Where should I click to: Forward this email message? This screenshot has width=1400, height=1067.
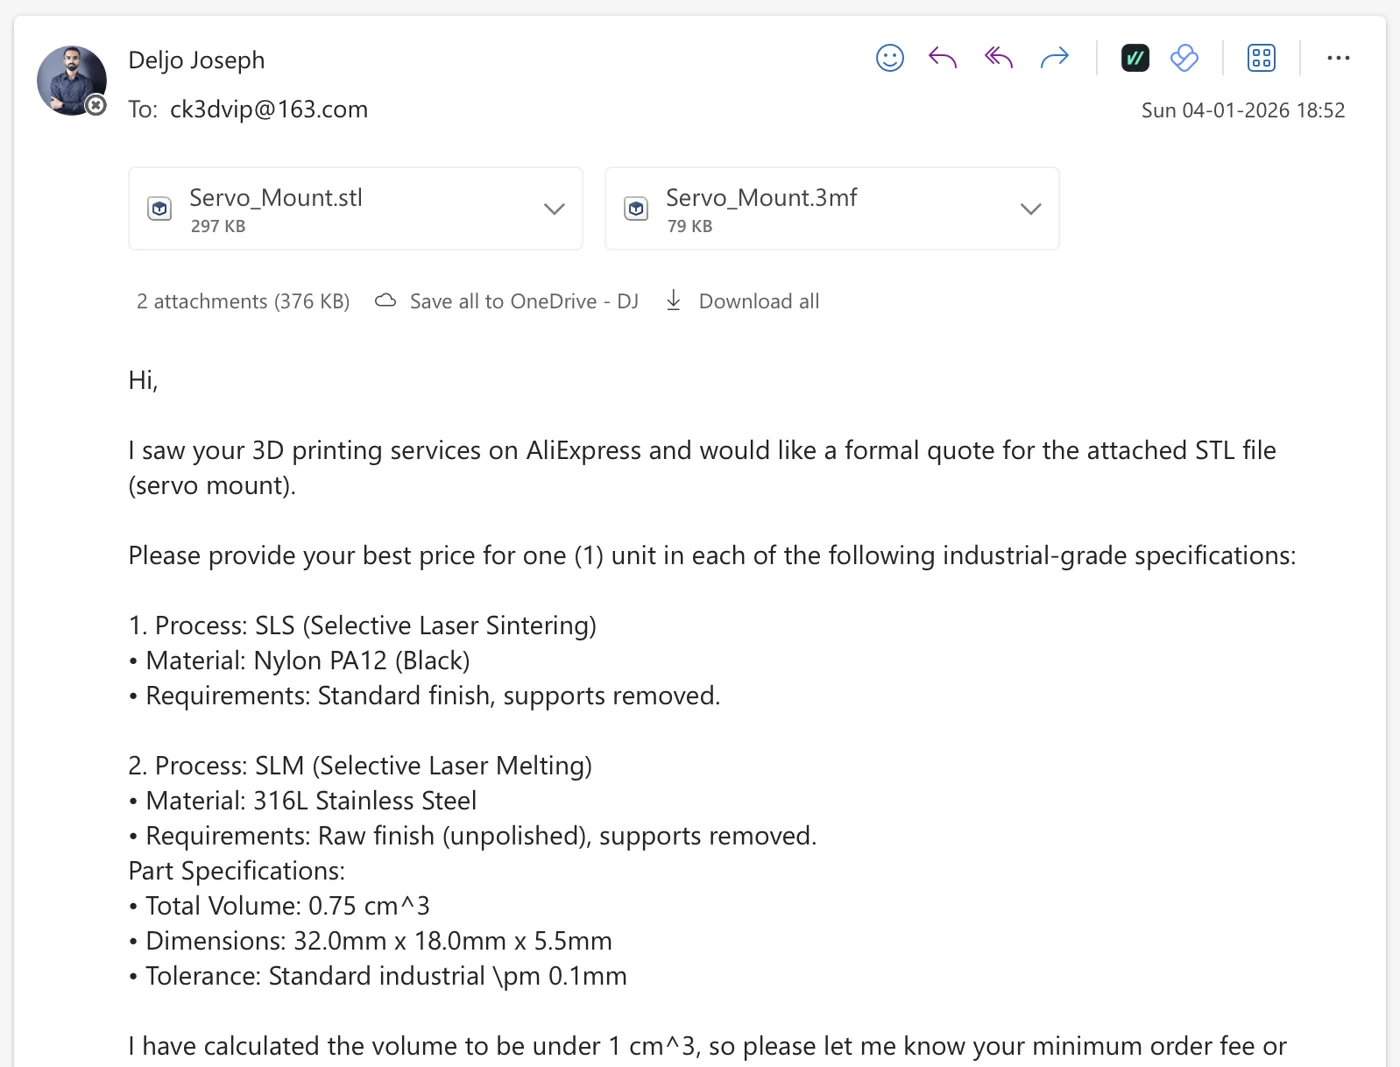[1054, 58]
